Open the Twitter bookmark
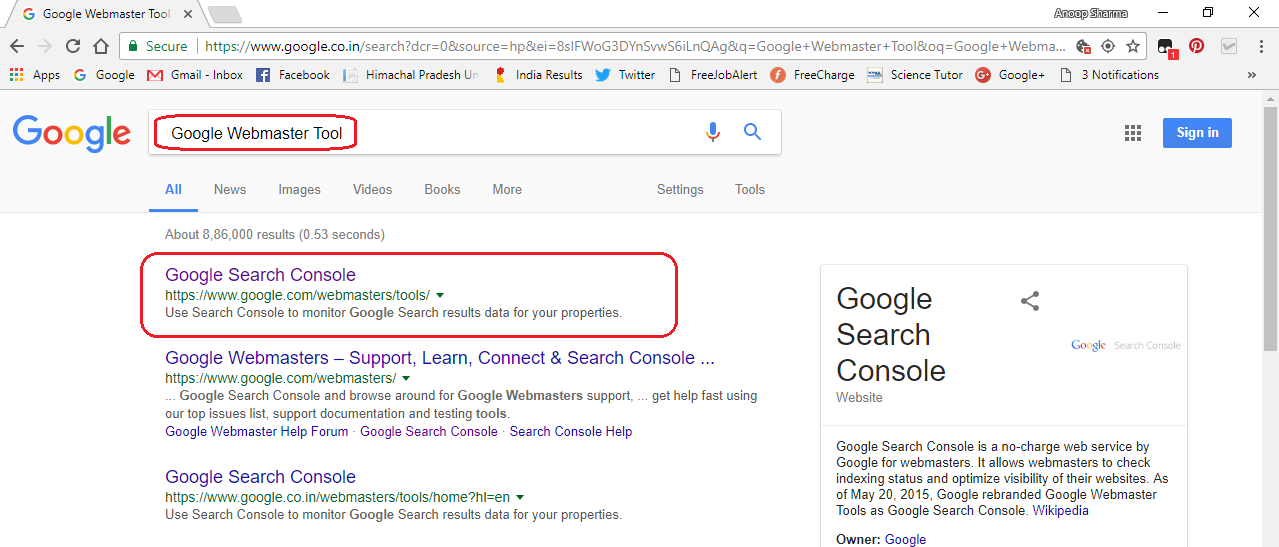Viewport: 1279px width, 547px height. 625,75
